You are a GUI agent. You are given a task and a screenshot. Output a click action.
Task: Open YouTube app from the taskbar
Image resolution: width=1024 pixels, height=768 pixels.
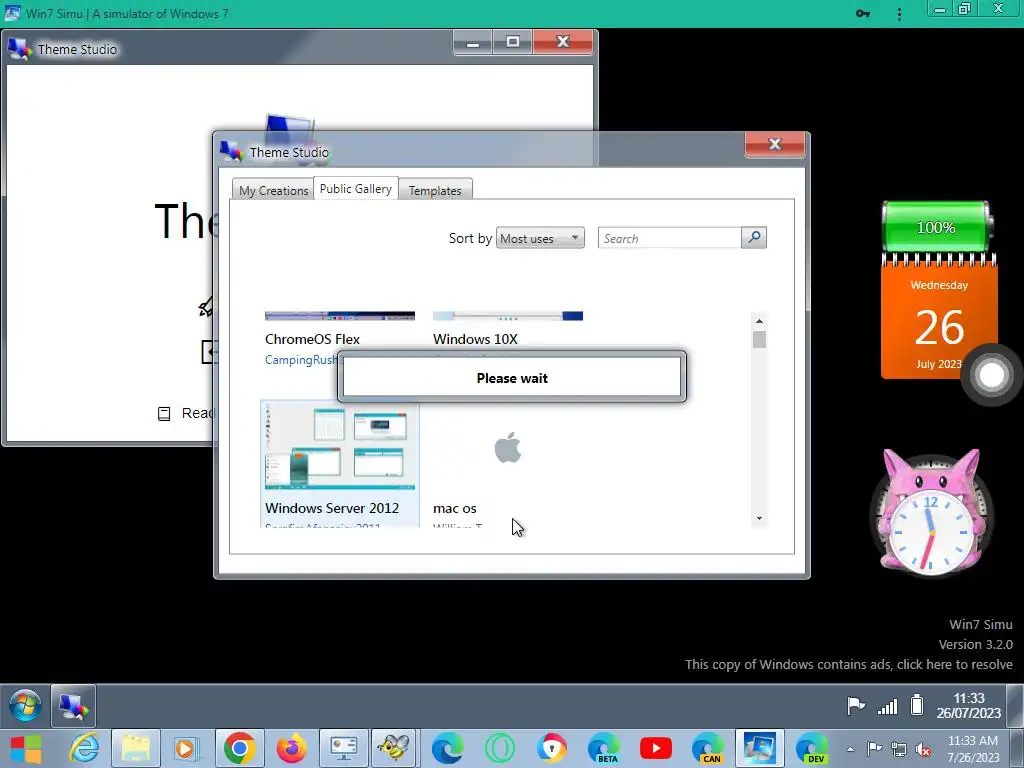pos(656,748)
